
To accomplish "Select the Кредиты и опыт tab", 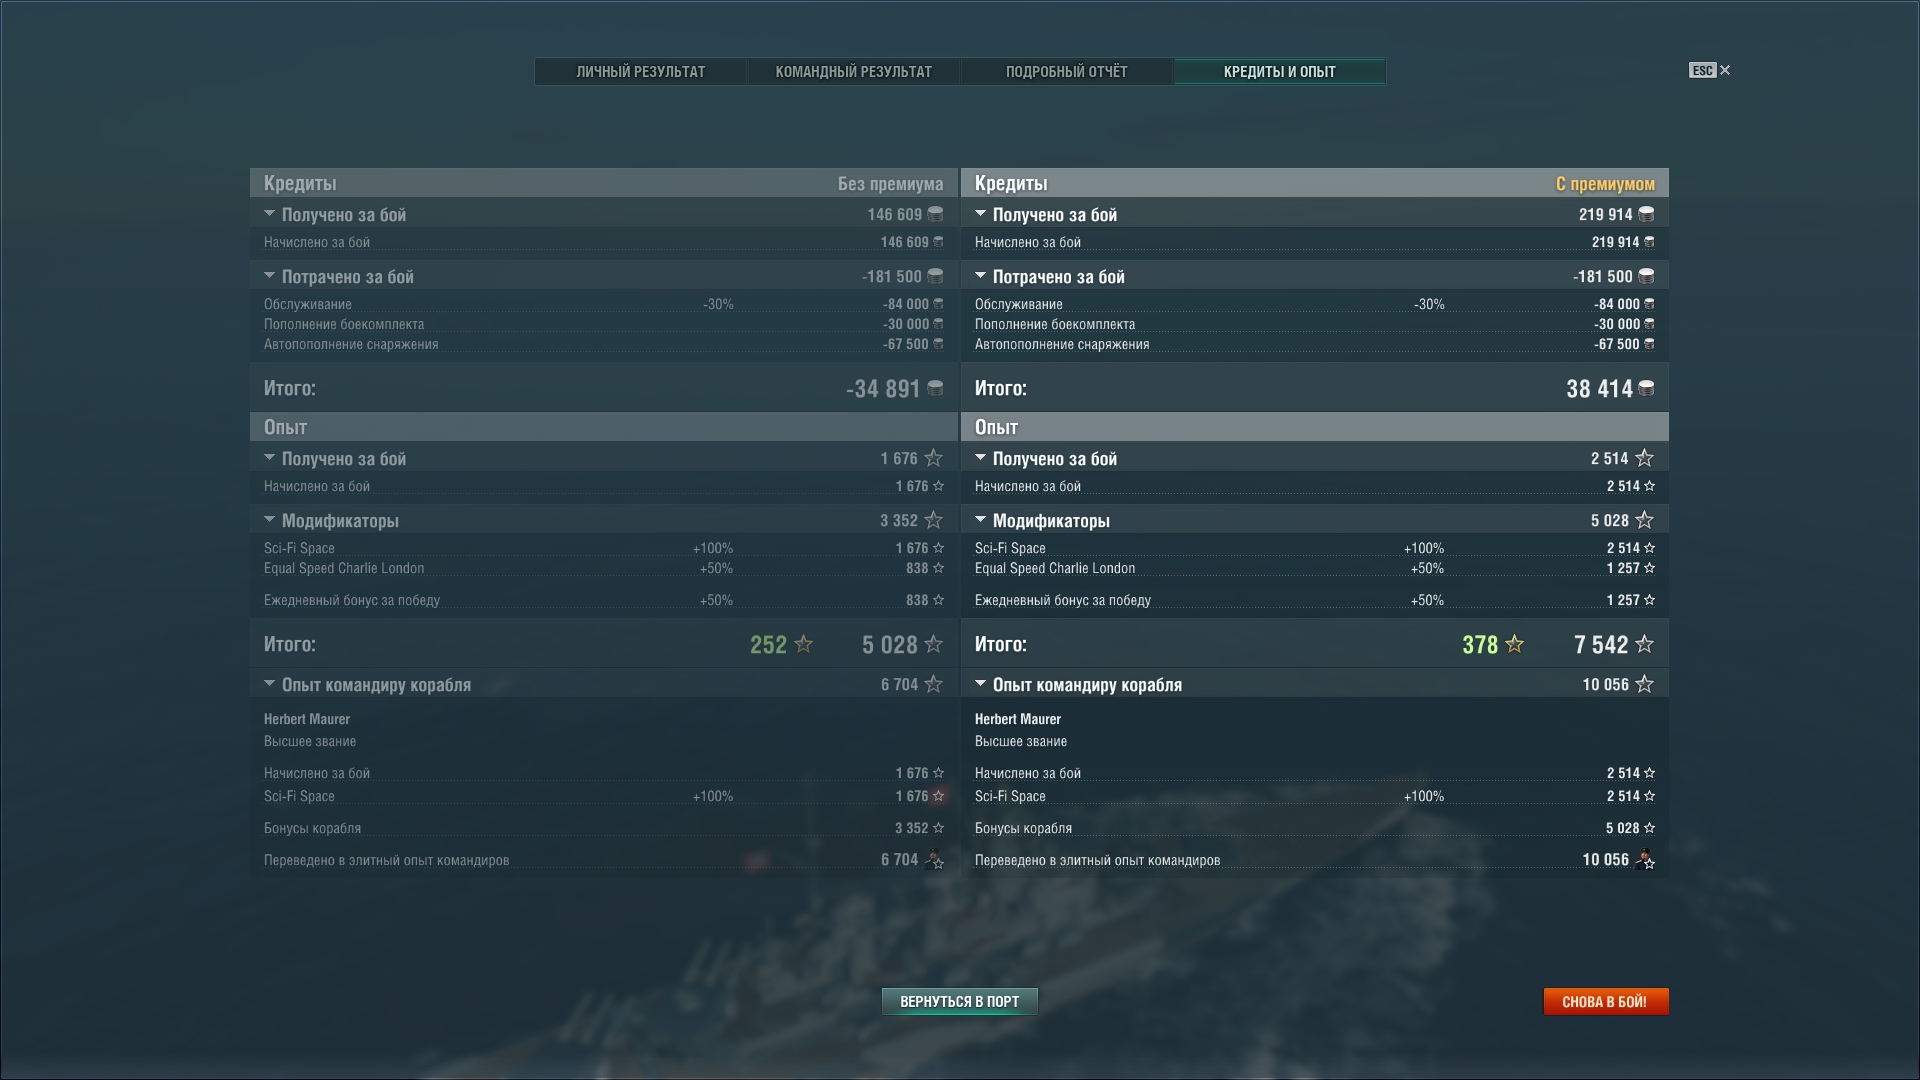I will 1280,72.
